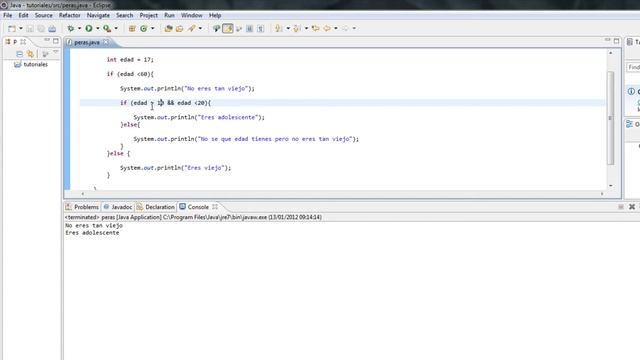Open the Help menu

click(215, 15)
